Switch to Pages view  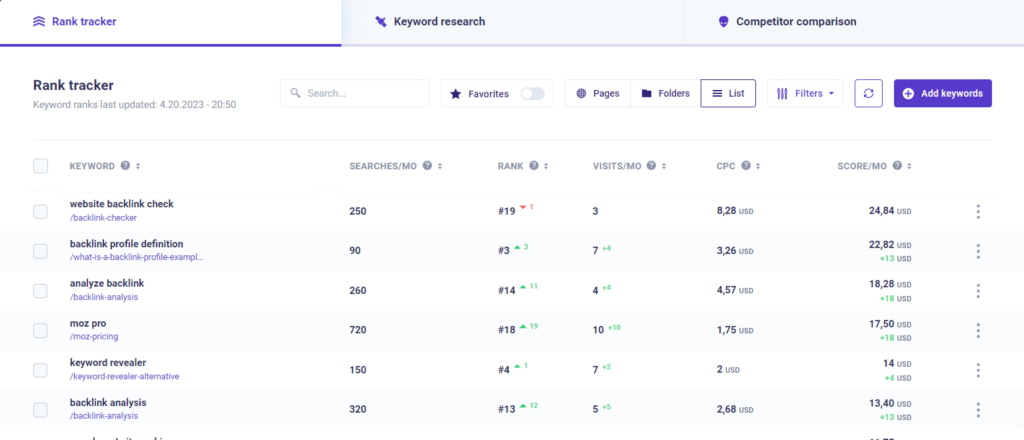pos(598,93)
